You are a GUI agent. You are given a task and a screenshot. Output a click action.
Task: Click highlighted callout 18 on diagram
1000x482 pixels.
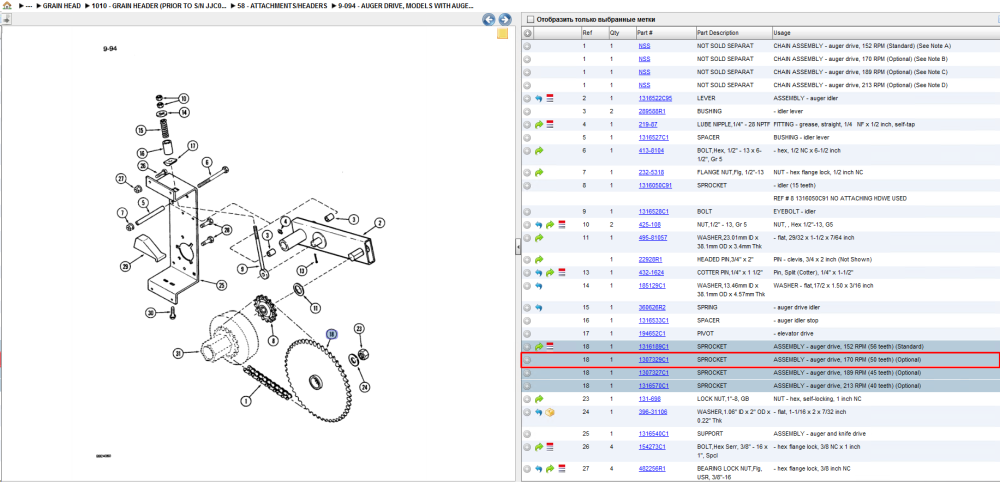(x=332, y=333)
